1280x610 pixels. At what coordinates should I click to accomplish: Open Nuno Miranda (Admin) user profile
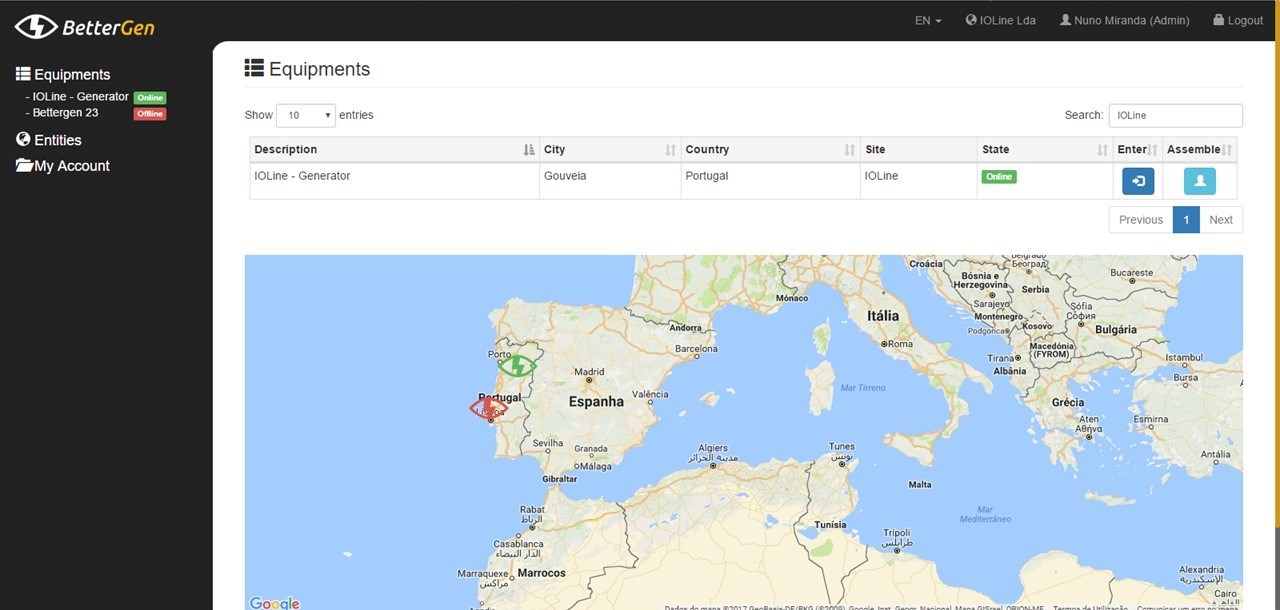(1124, 20)
